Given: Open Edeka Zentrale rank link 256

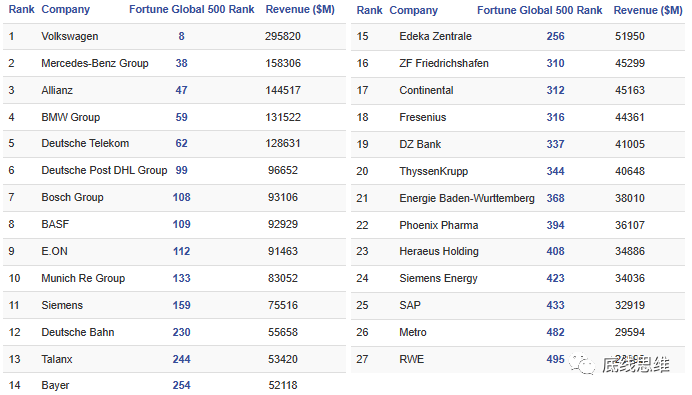Looking at the screenshot, I should 555,36.
